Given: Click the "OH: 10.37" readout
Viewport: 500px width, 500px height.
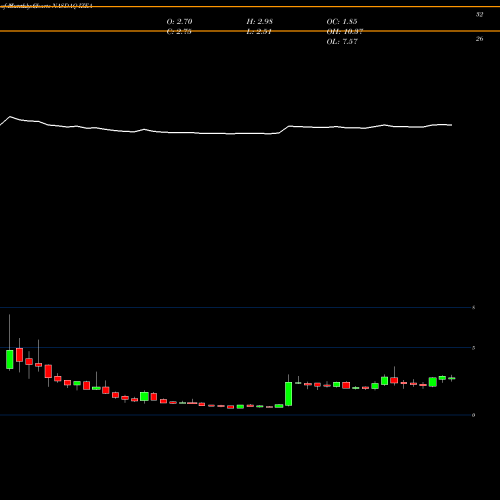Looking at the screenshot, I should (x=344, y=32).
